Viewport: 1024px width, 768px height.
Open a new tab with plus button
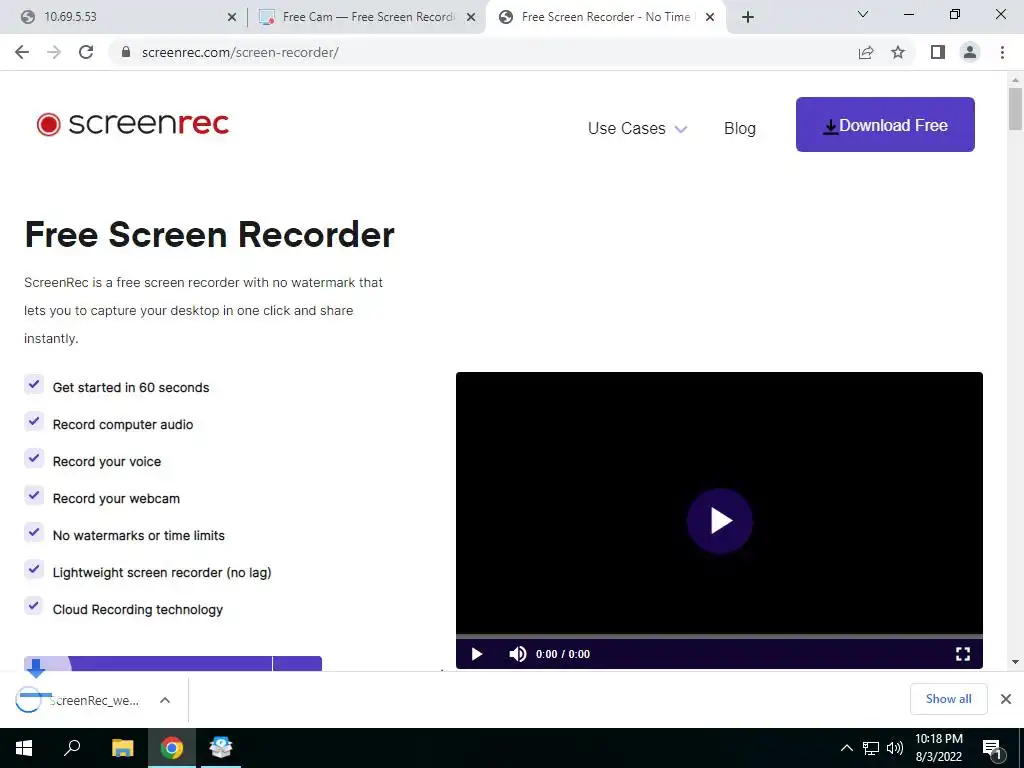[x=748, y=18]
